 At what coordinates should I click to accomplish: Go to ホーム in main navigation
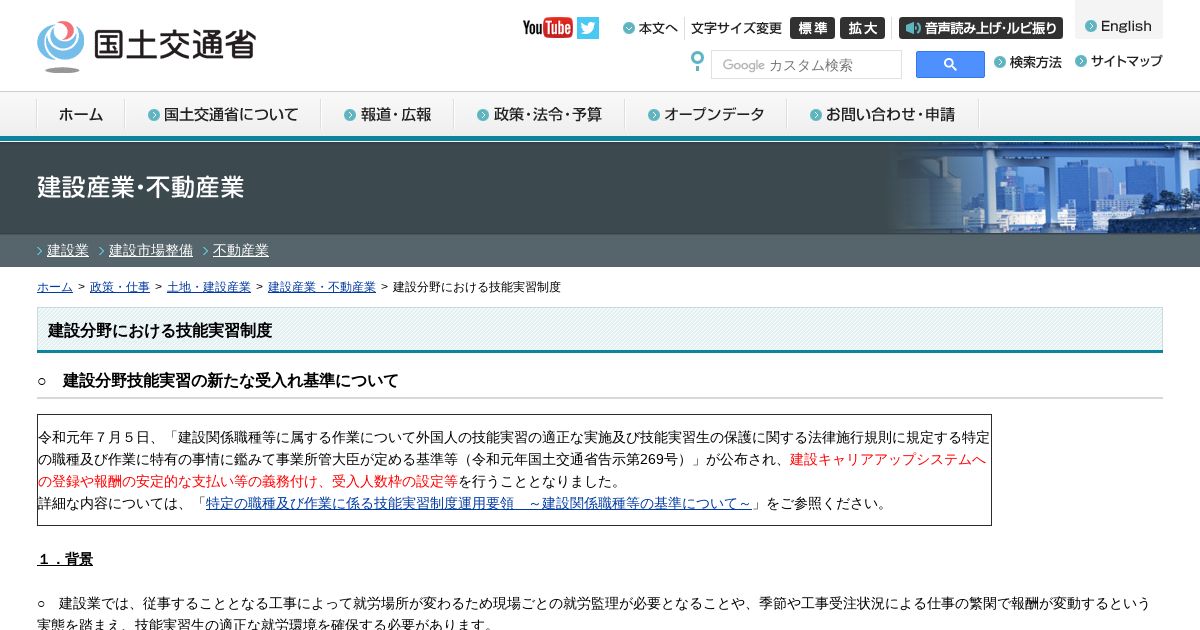click(81, 114)
